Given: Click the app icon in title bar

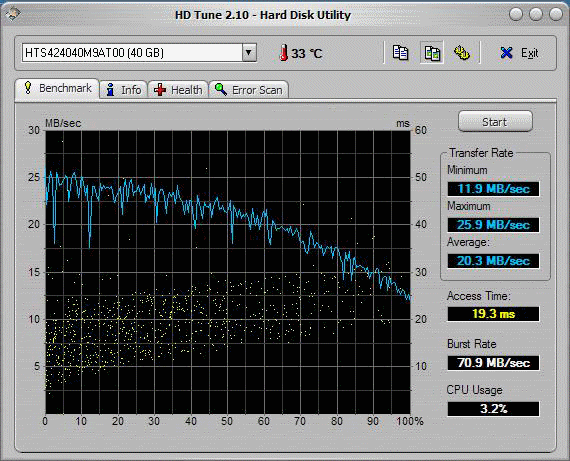Looking at the screenshot, I should [x=13, y=15].
